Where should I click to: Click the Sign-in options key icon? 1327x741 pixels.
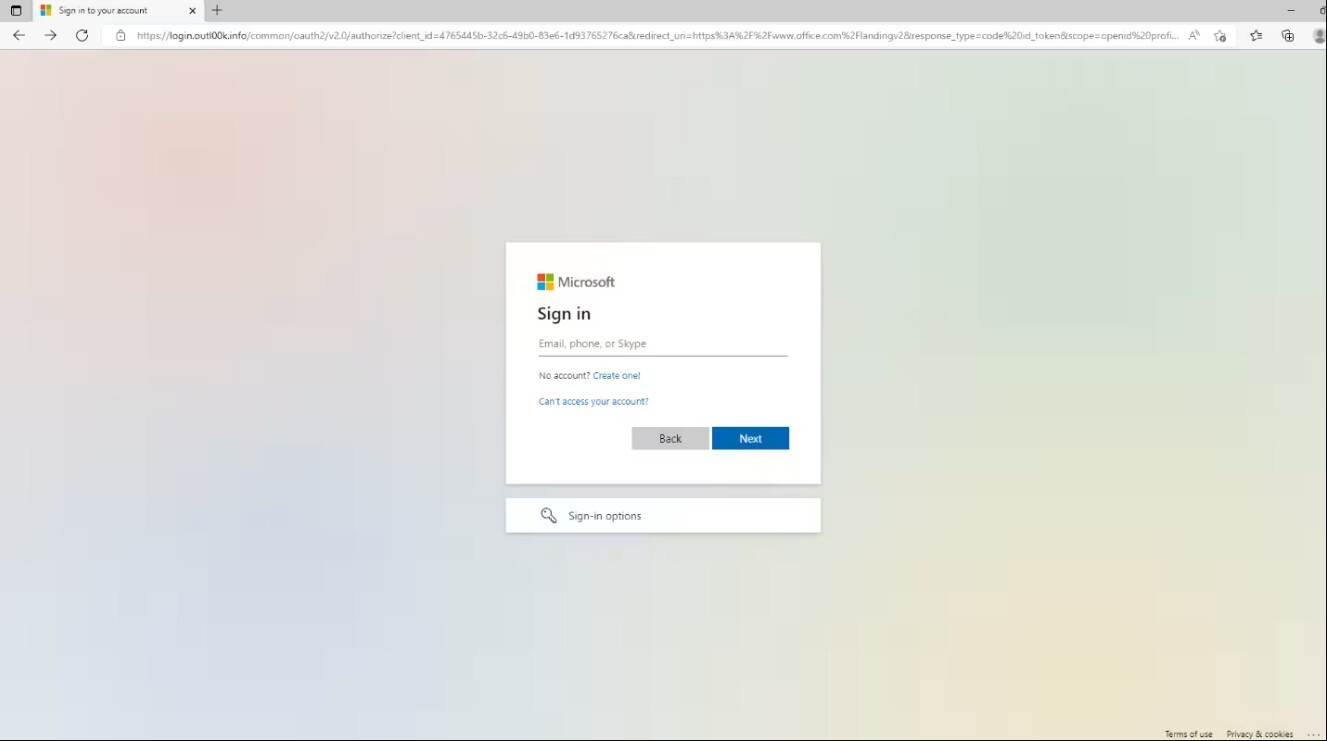548,515
